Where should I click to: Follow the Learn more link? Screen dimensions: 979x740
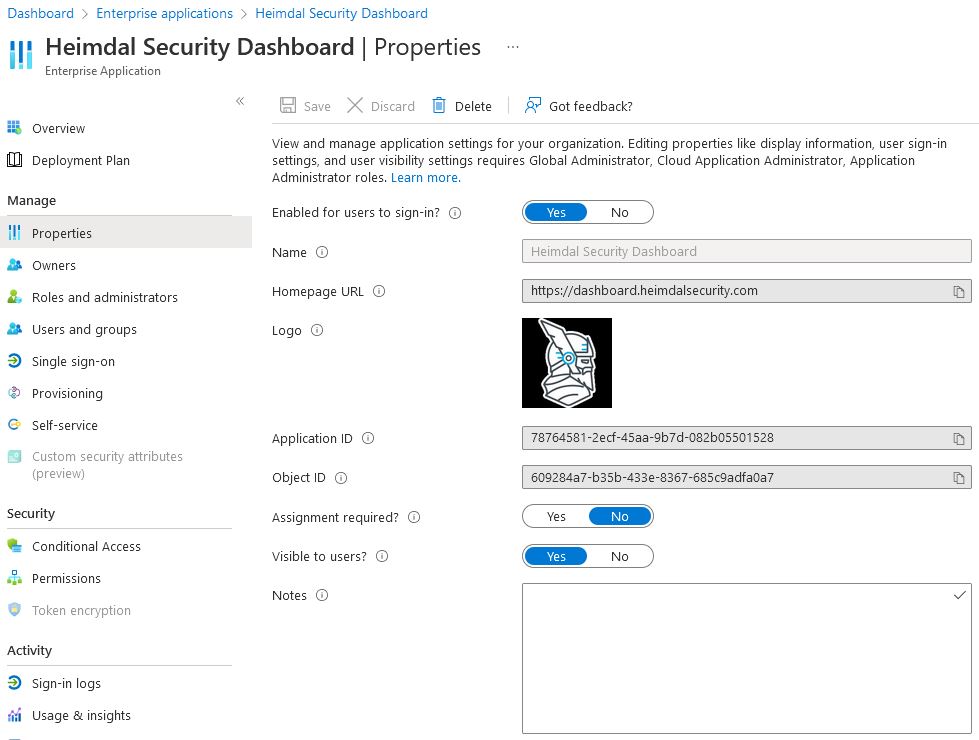[x=426, y=177]
